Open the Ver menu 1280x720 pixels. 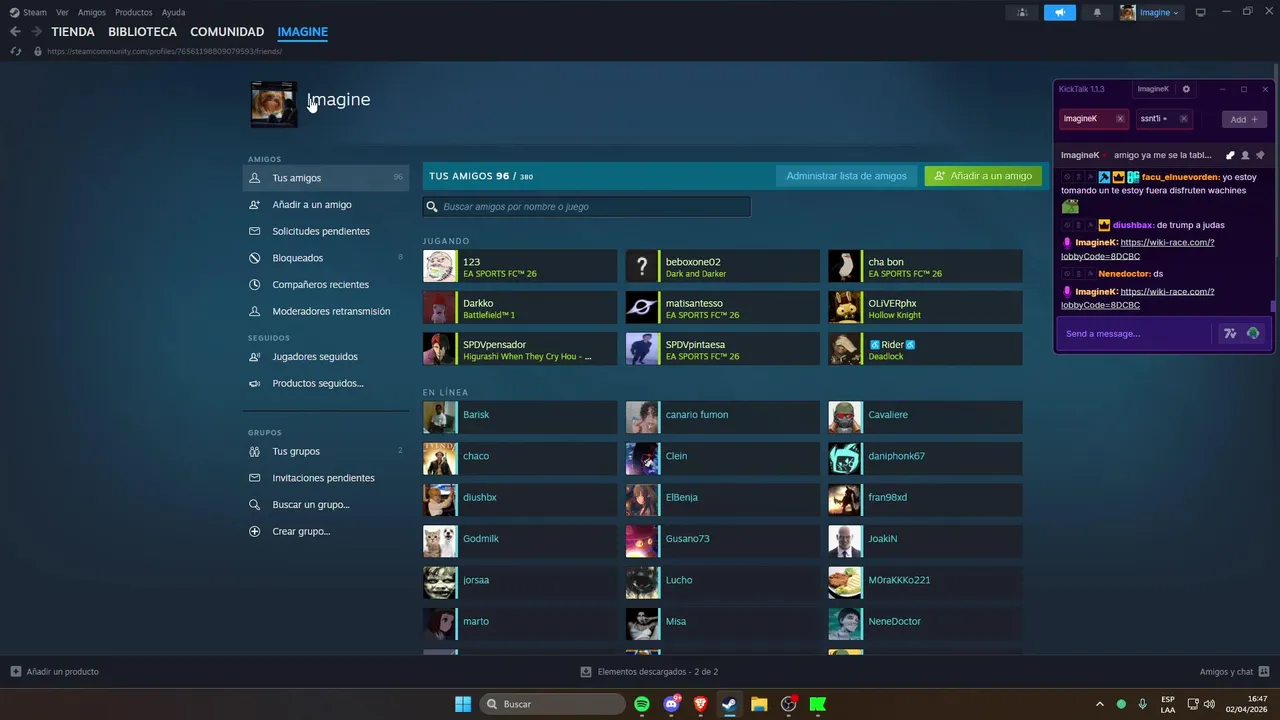pyautogui.click(x=62, y=12)
